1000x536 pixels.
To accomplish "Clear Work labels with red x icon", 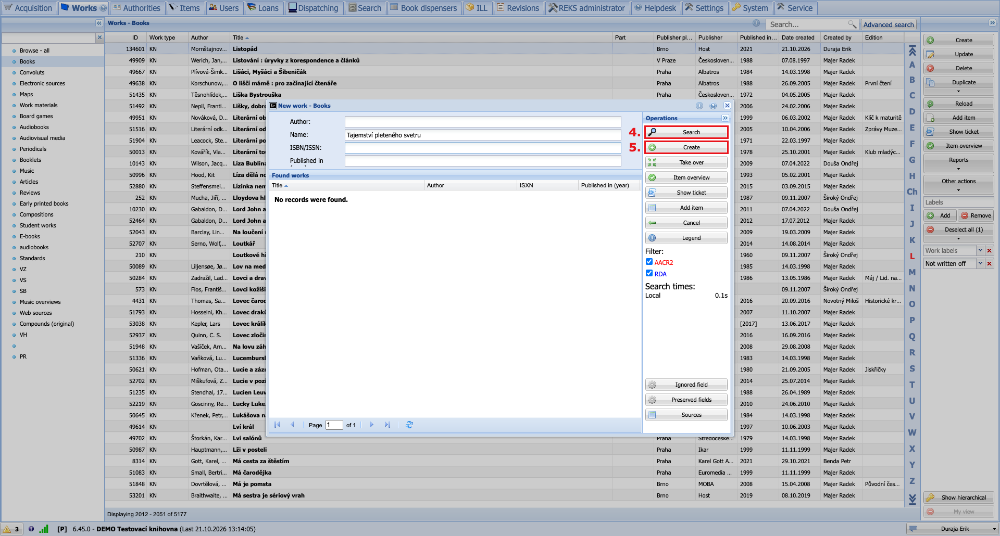I will [x=990, y=251].
